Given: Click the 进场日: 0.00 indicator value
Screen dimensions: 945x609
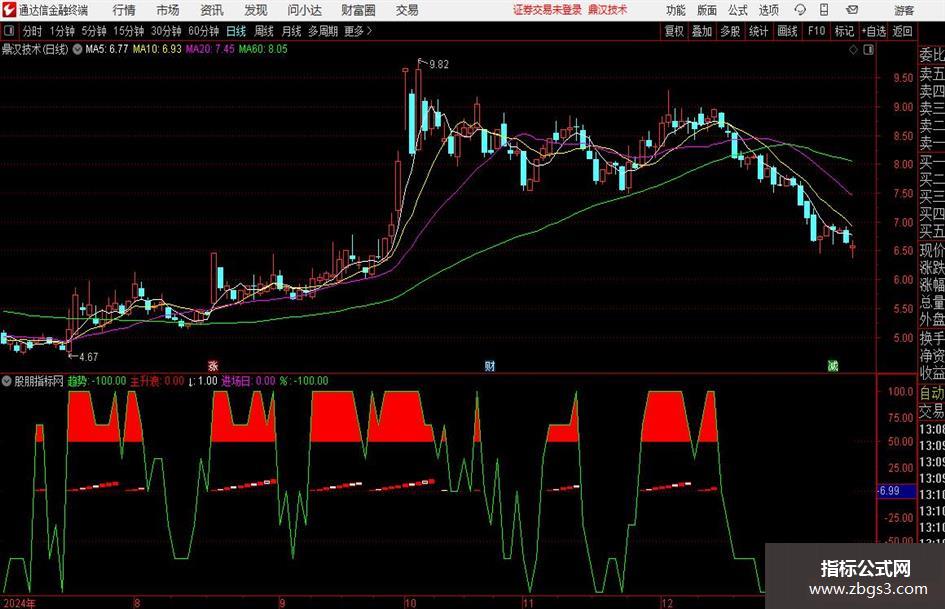Looking at the screenshot, I should point(248,381).
